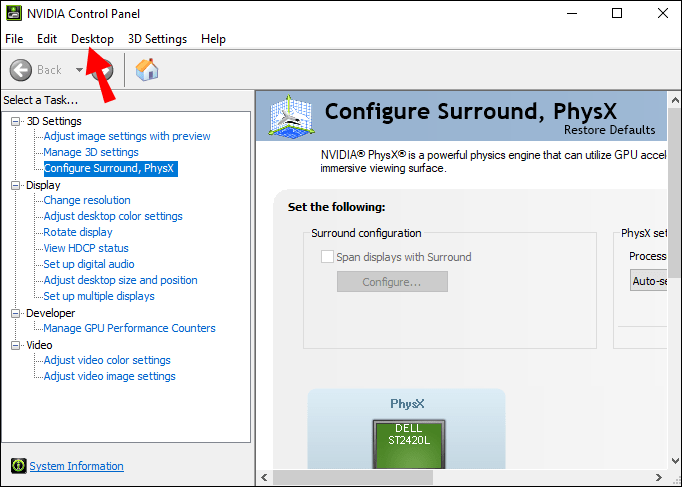Click the Back button label
Screen dimensions: 682x487
(x=49, y=70)
